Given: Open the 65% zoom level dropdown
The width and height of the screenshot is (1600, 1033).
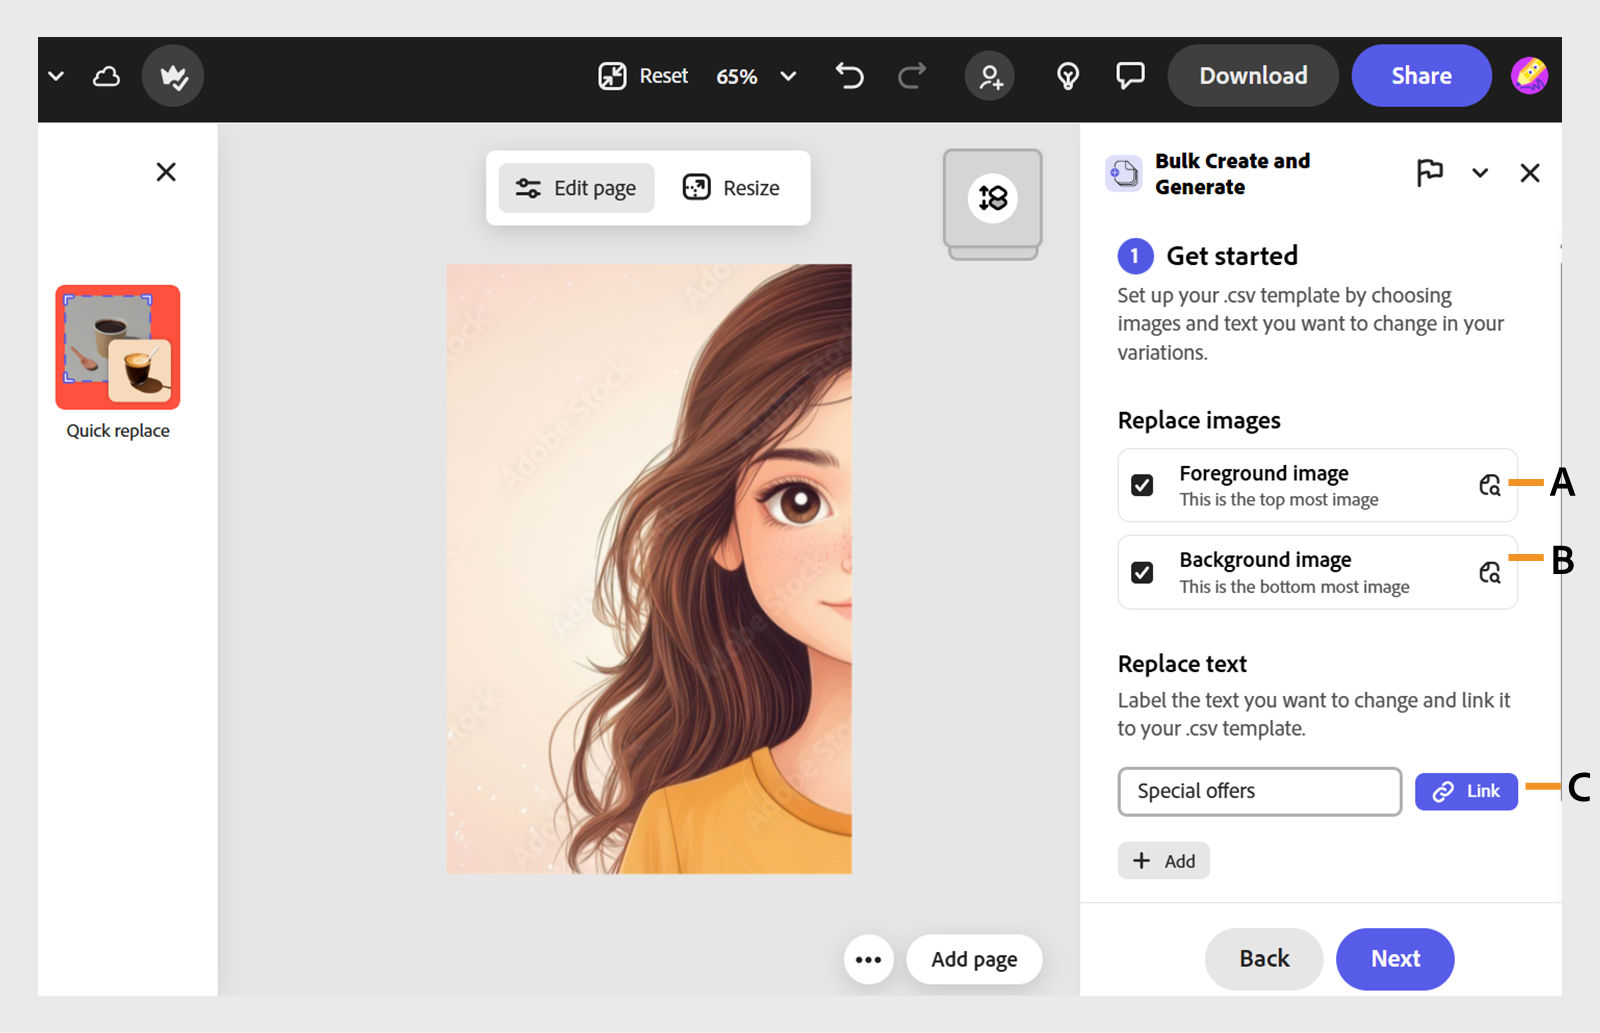Looking at the screenshot, I should point(788,76).
